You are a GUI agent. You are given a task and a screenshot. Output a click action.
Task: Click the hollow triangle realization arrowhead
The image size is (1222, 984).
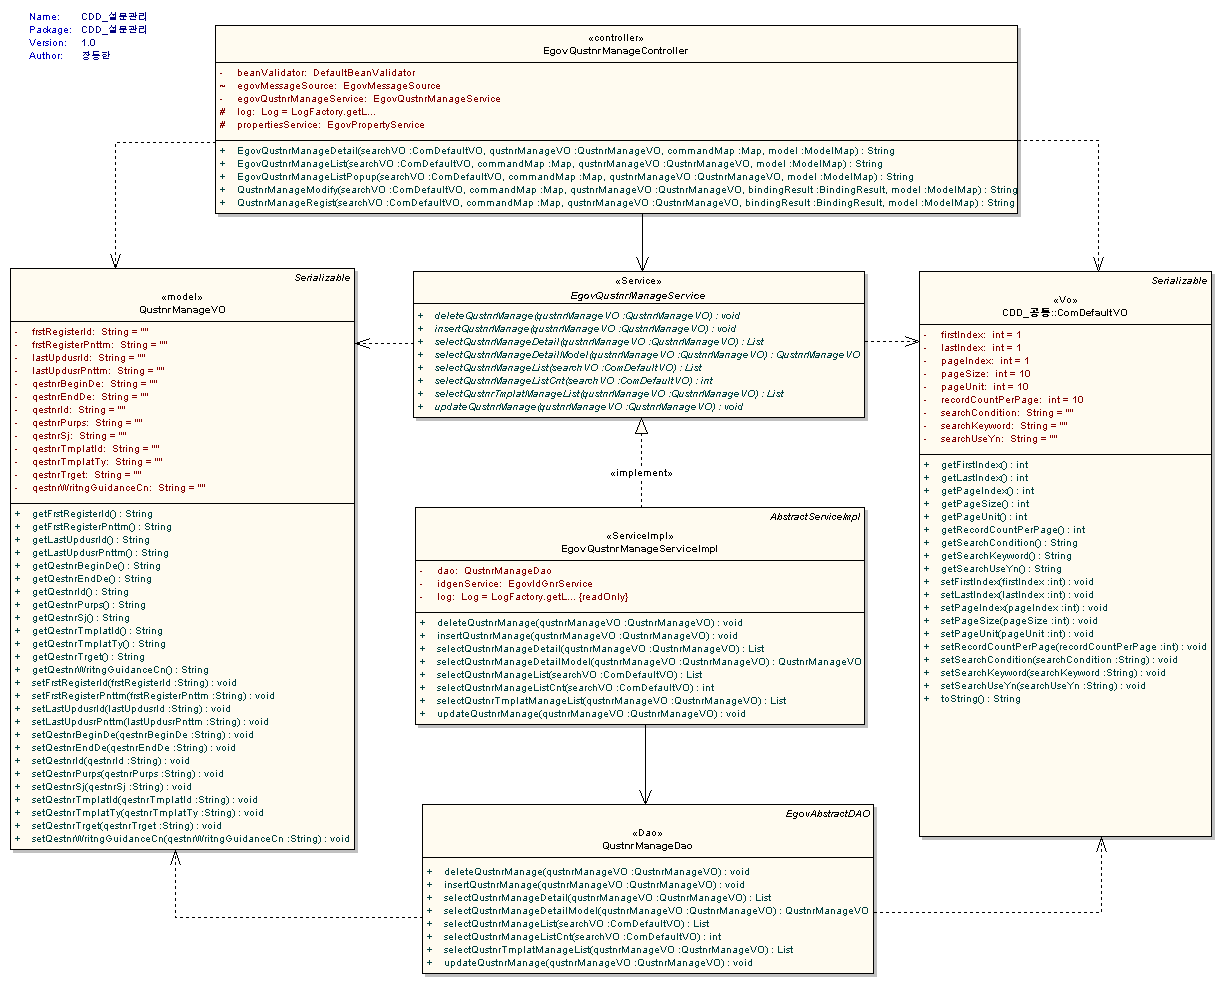641,427
